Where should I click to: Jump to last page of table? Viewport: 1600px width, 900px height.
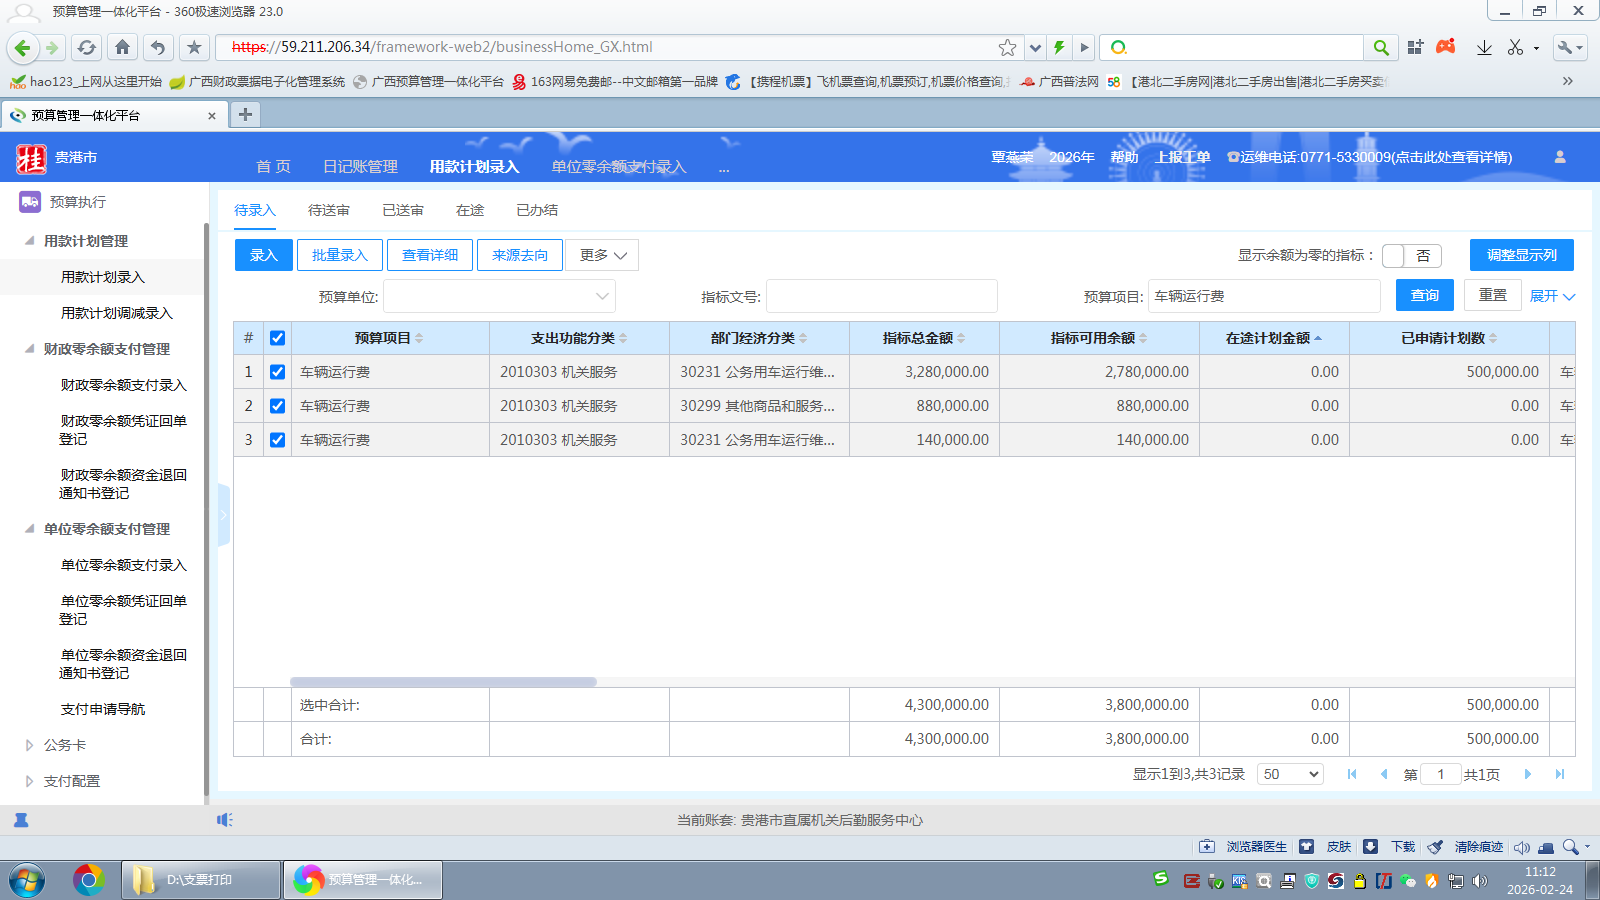[1559, 774]
